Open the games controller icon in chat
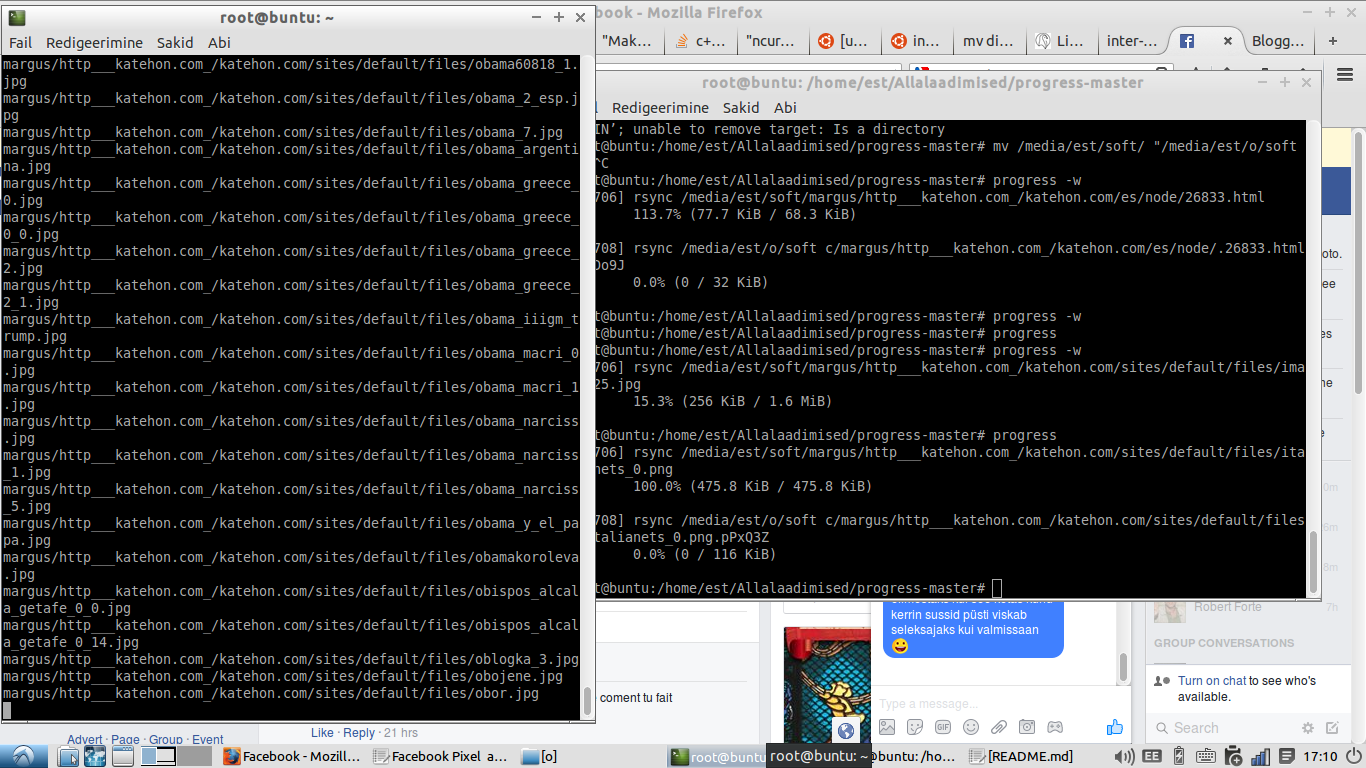 click(1055, 727)
